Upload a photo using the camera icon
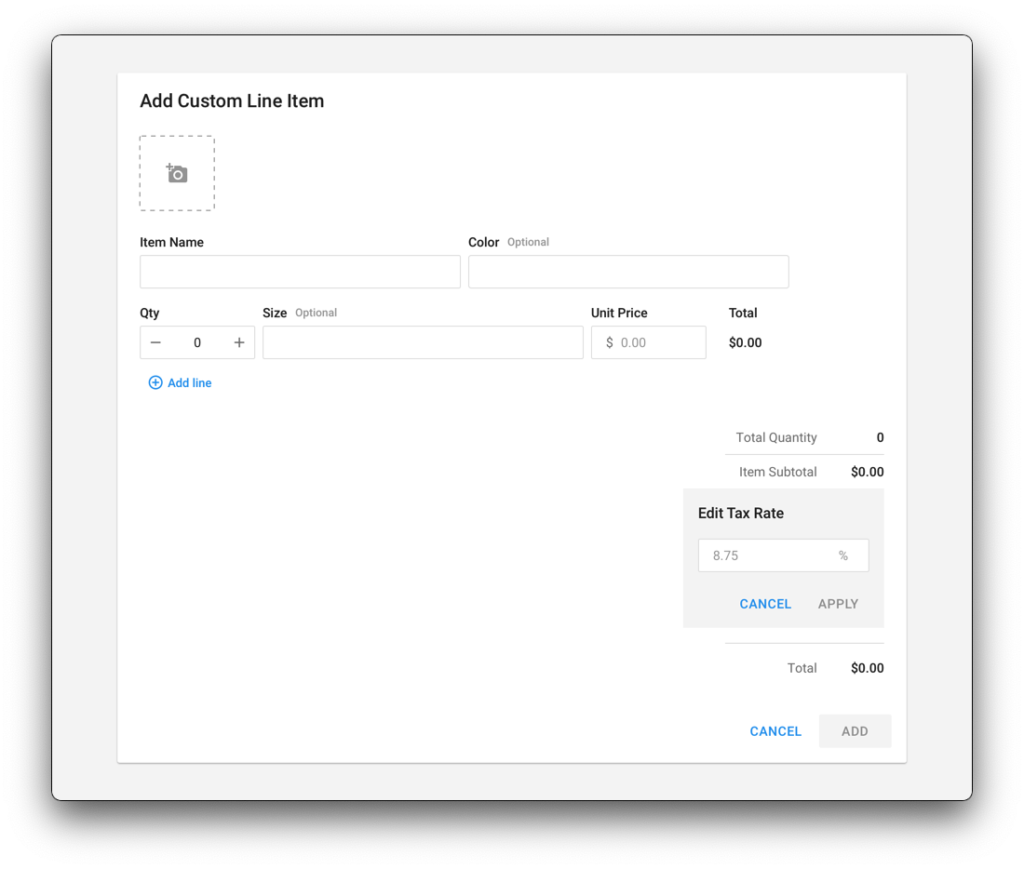 (177, 174)
